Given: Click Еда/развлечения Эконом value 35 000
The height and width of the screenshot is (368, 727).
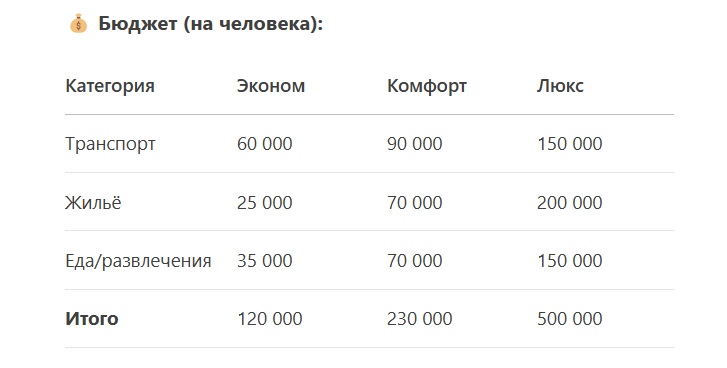Looking at the screenshot, I should click(x=265, y=260).
